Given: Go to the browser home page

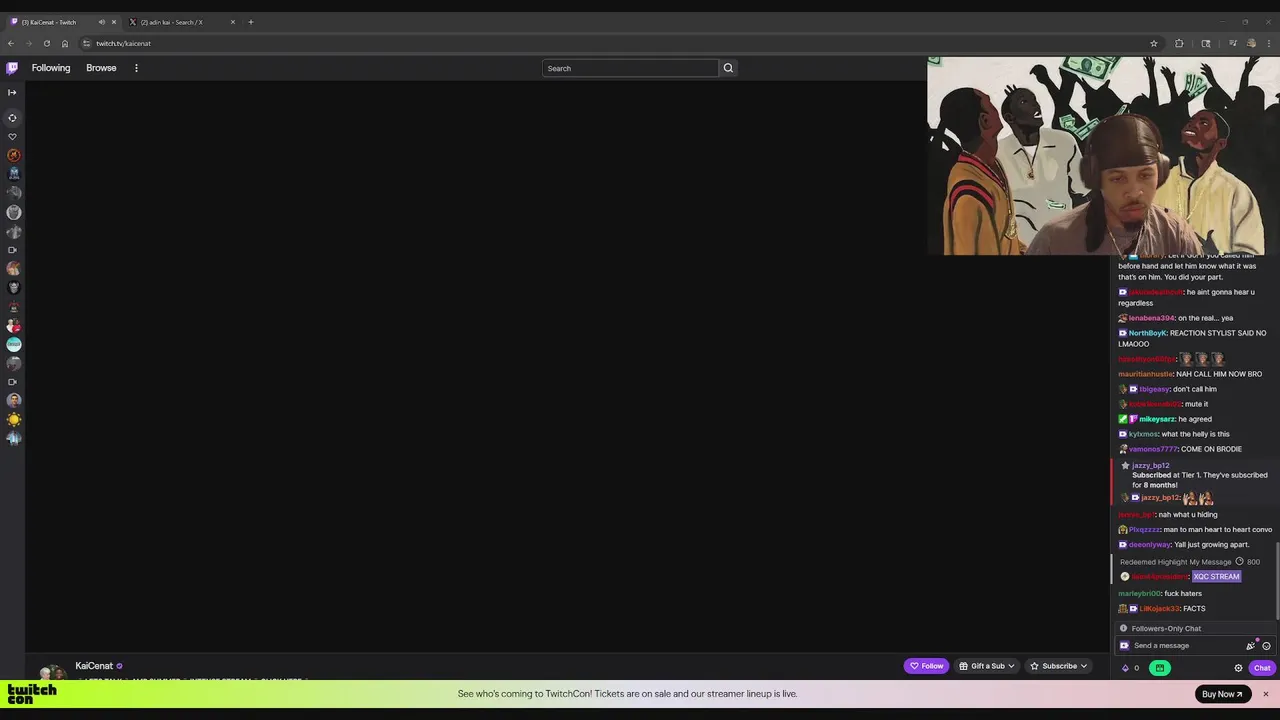Looking at the screenshot, I should click(x=65, y=43).
